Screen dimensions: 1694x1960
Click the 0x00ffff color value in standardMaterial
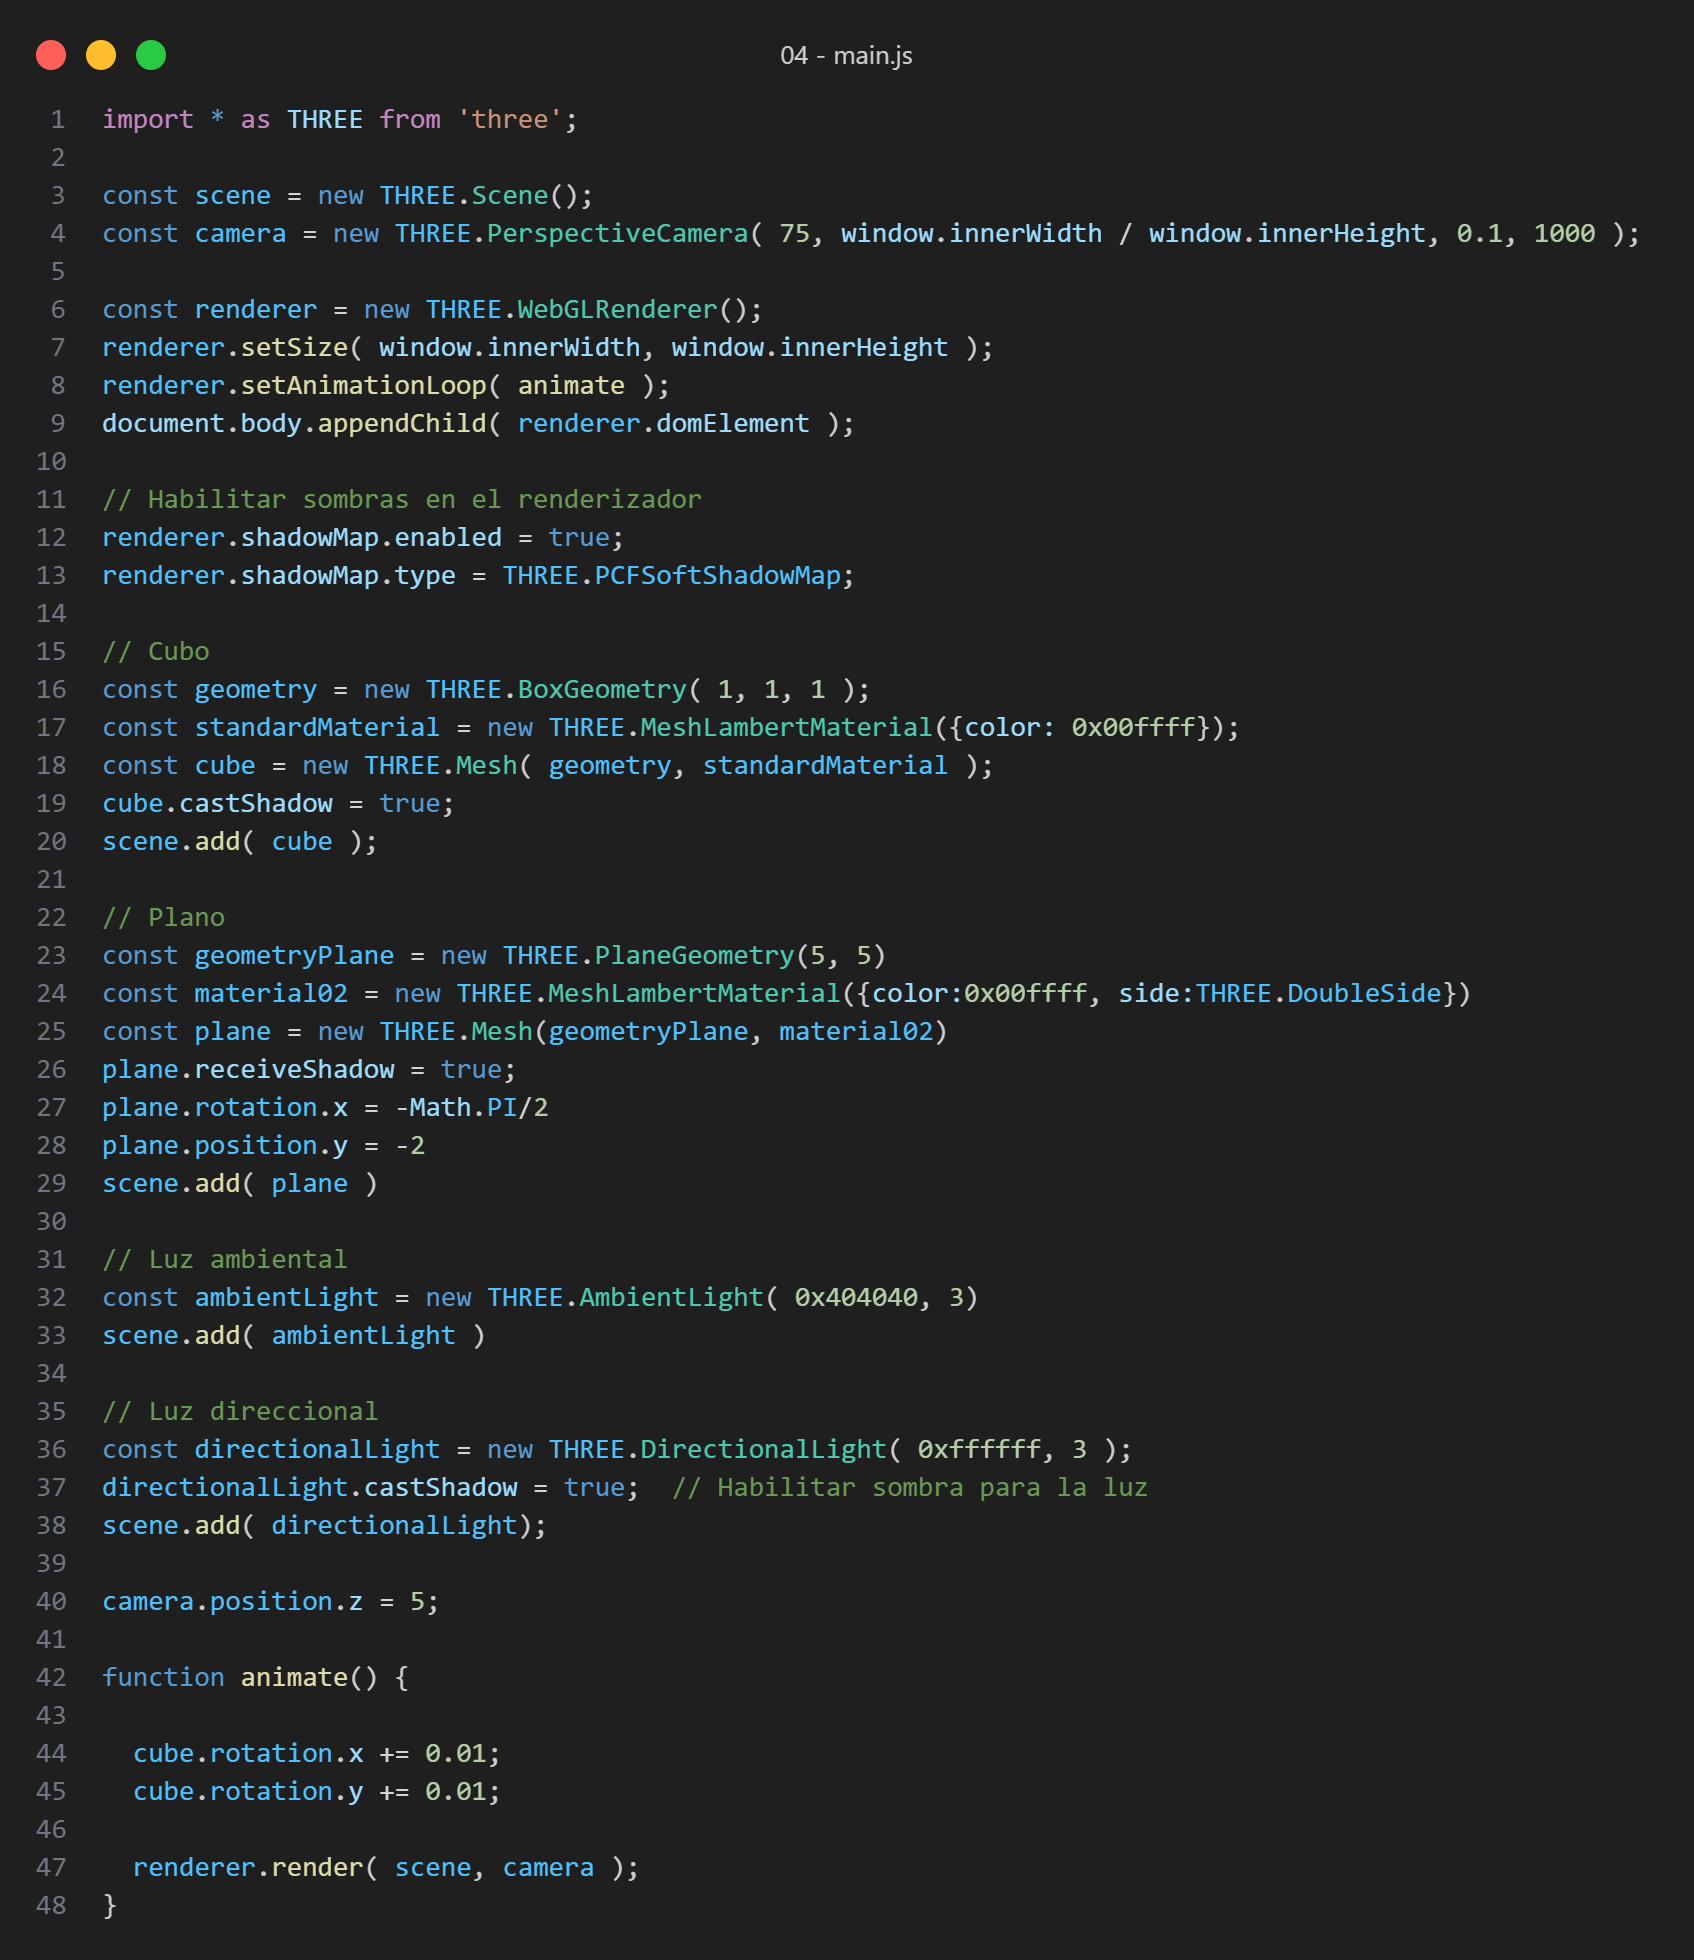pos(1132,728)
